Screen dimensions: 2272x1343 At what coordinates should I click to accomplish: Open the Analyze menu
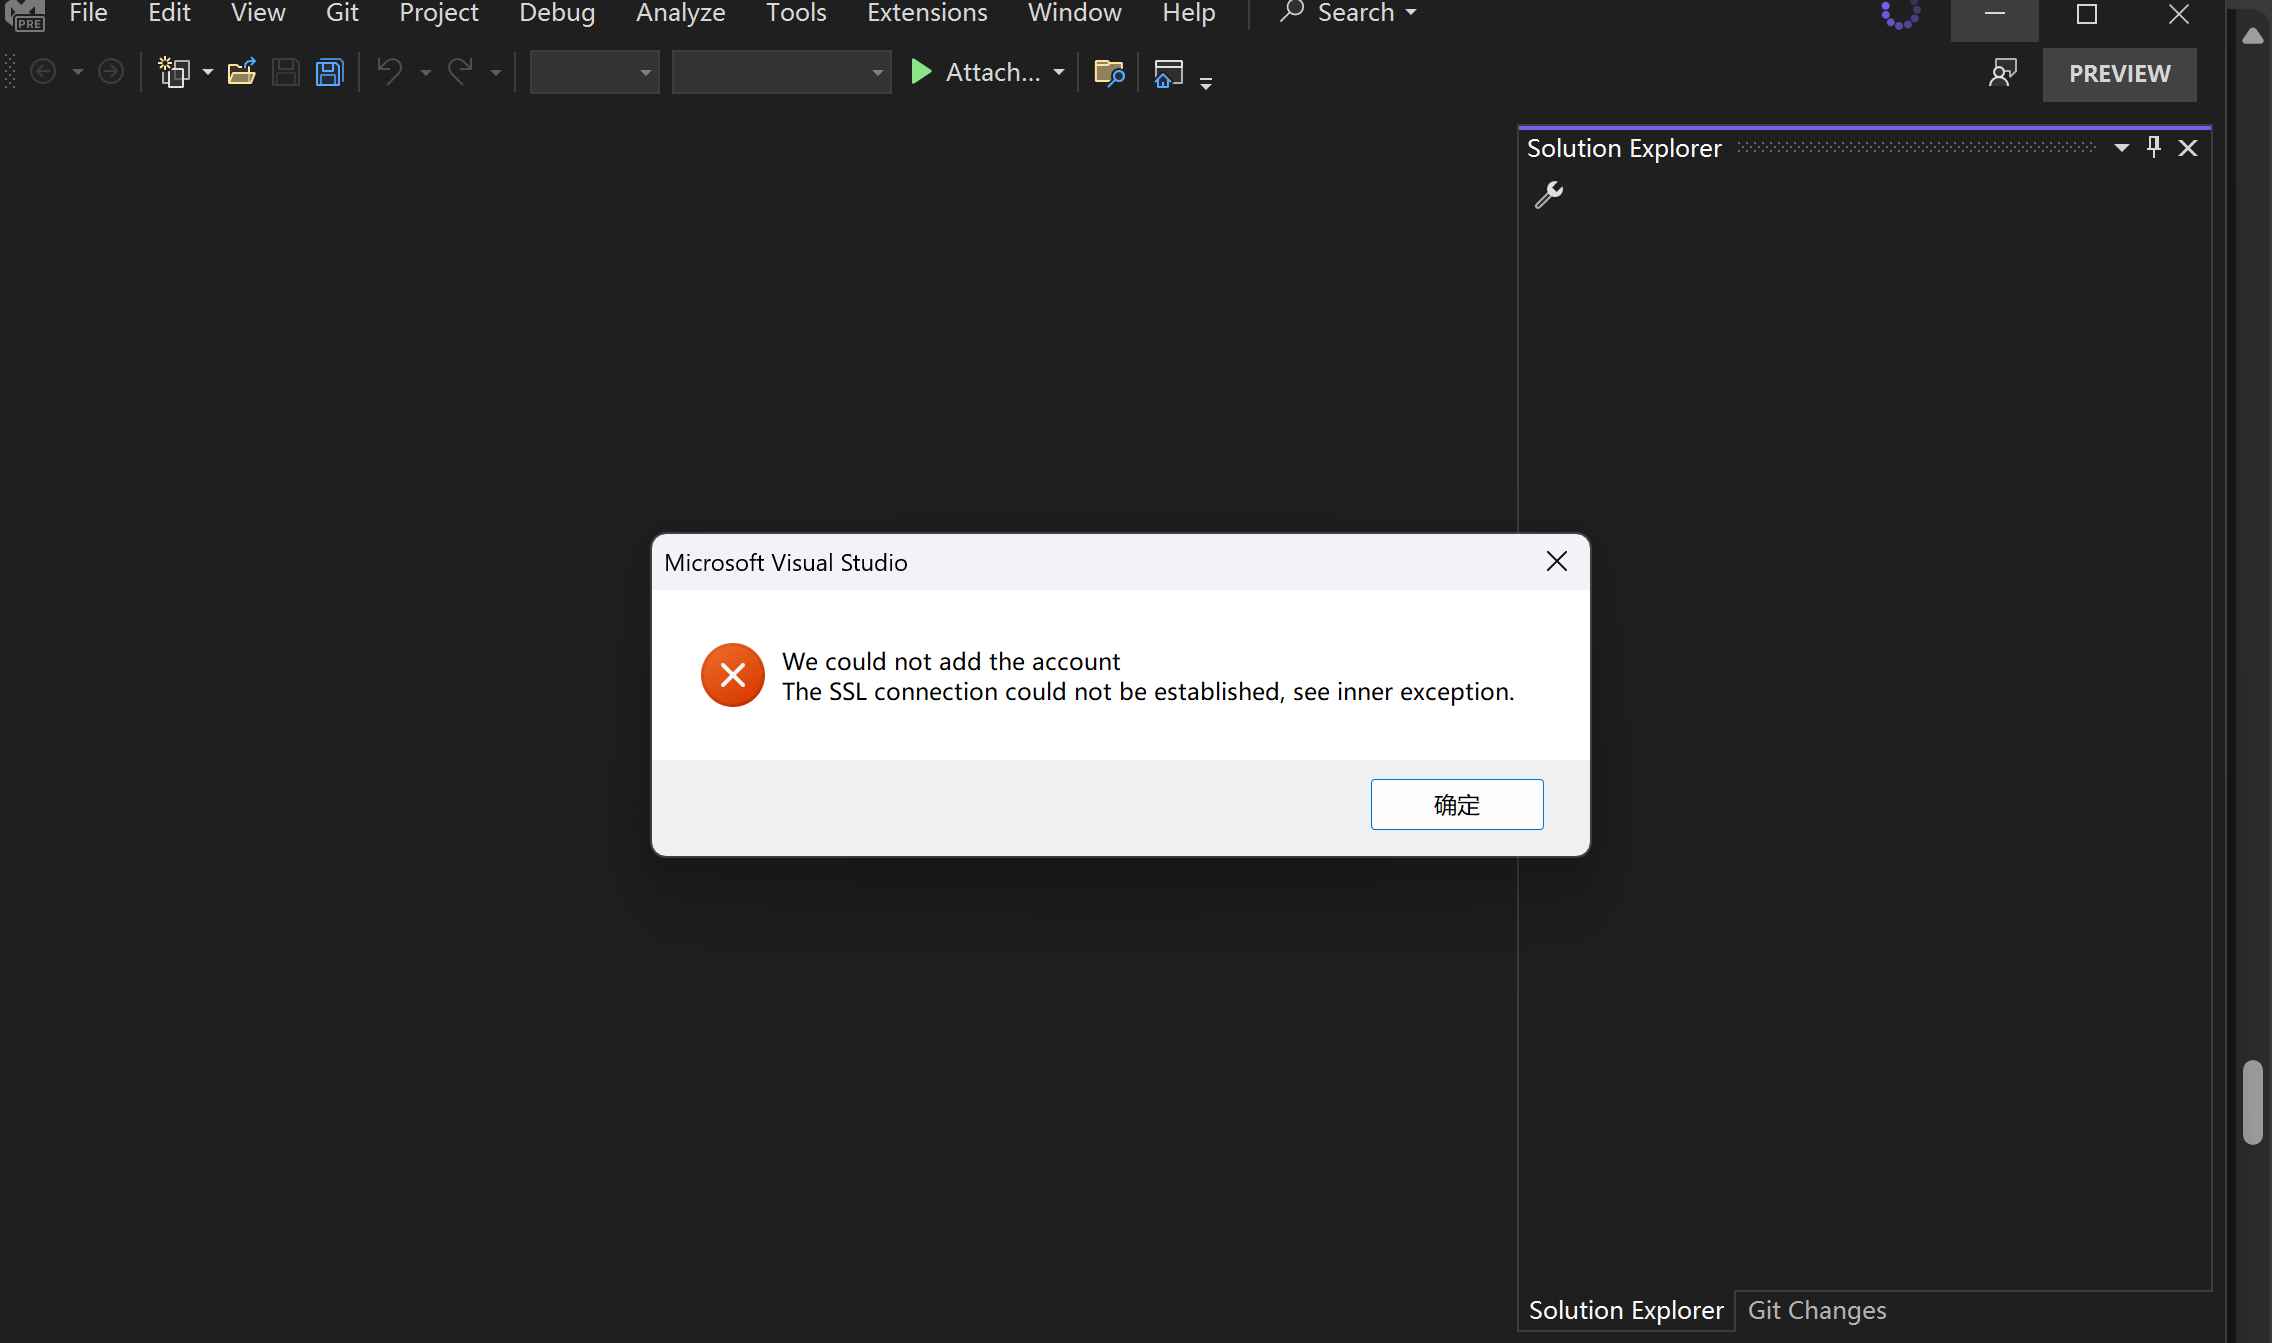680,13
